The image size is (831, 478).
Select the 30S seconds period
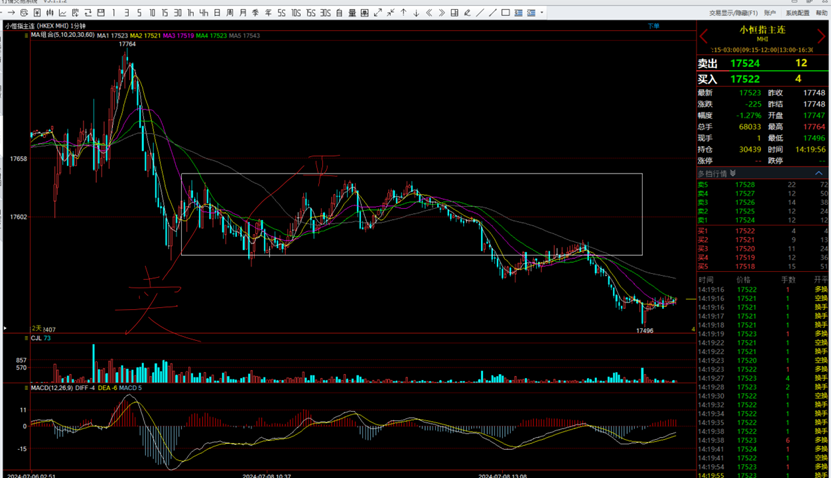pyautogui.click(x=325, y=13)
